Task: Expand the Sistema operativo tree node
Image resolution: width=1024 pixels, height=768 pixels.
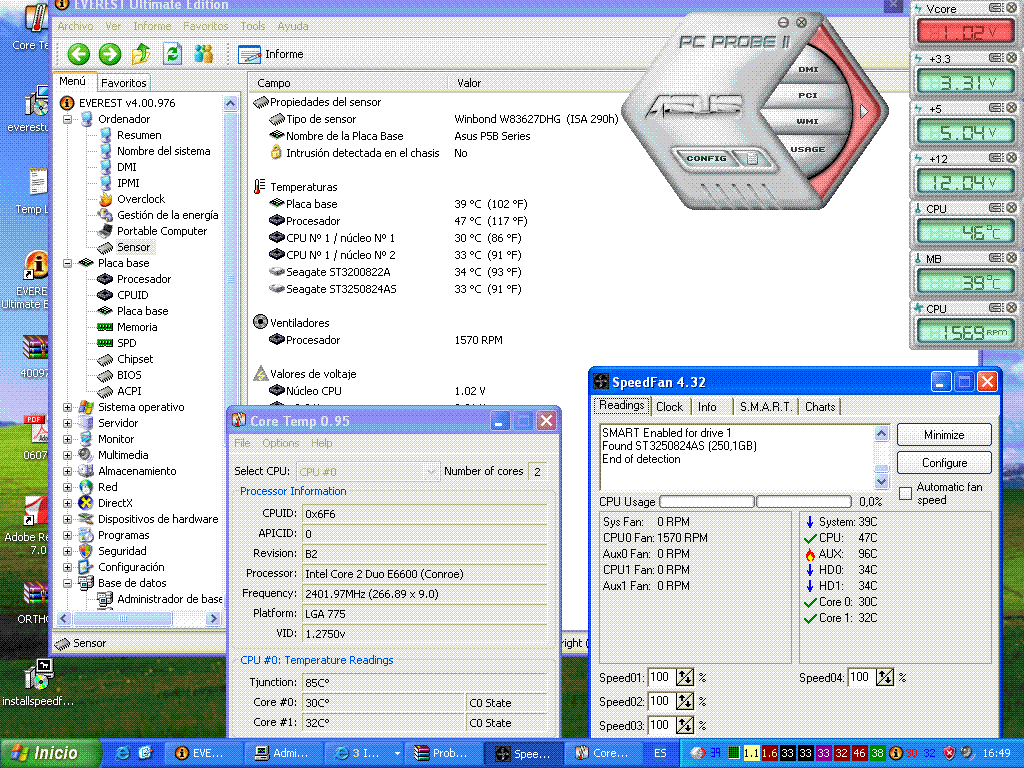Action: pyautogui.click(x=67, y=407)
